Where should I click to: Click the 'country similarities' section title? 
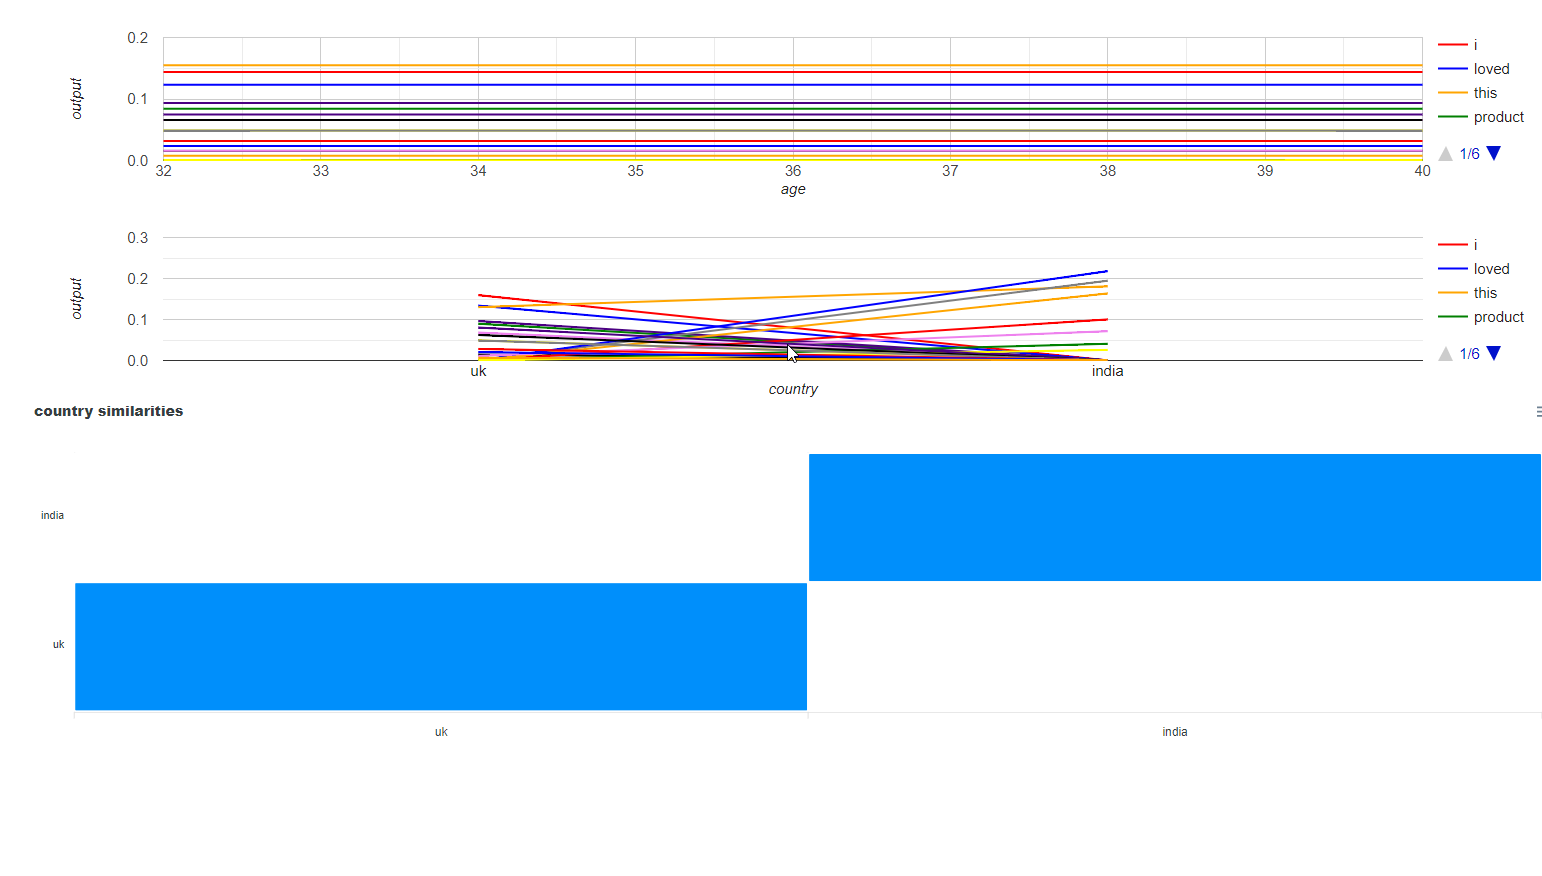tap(107, 410)
